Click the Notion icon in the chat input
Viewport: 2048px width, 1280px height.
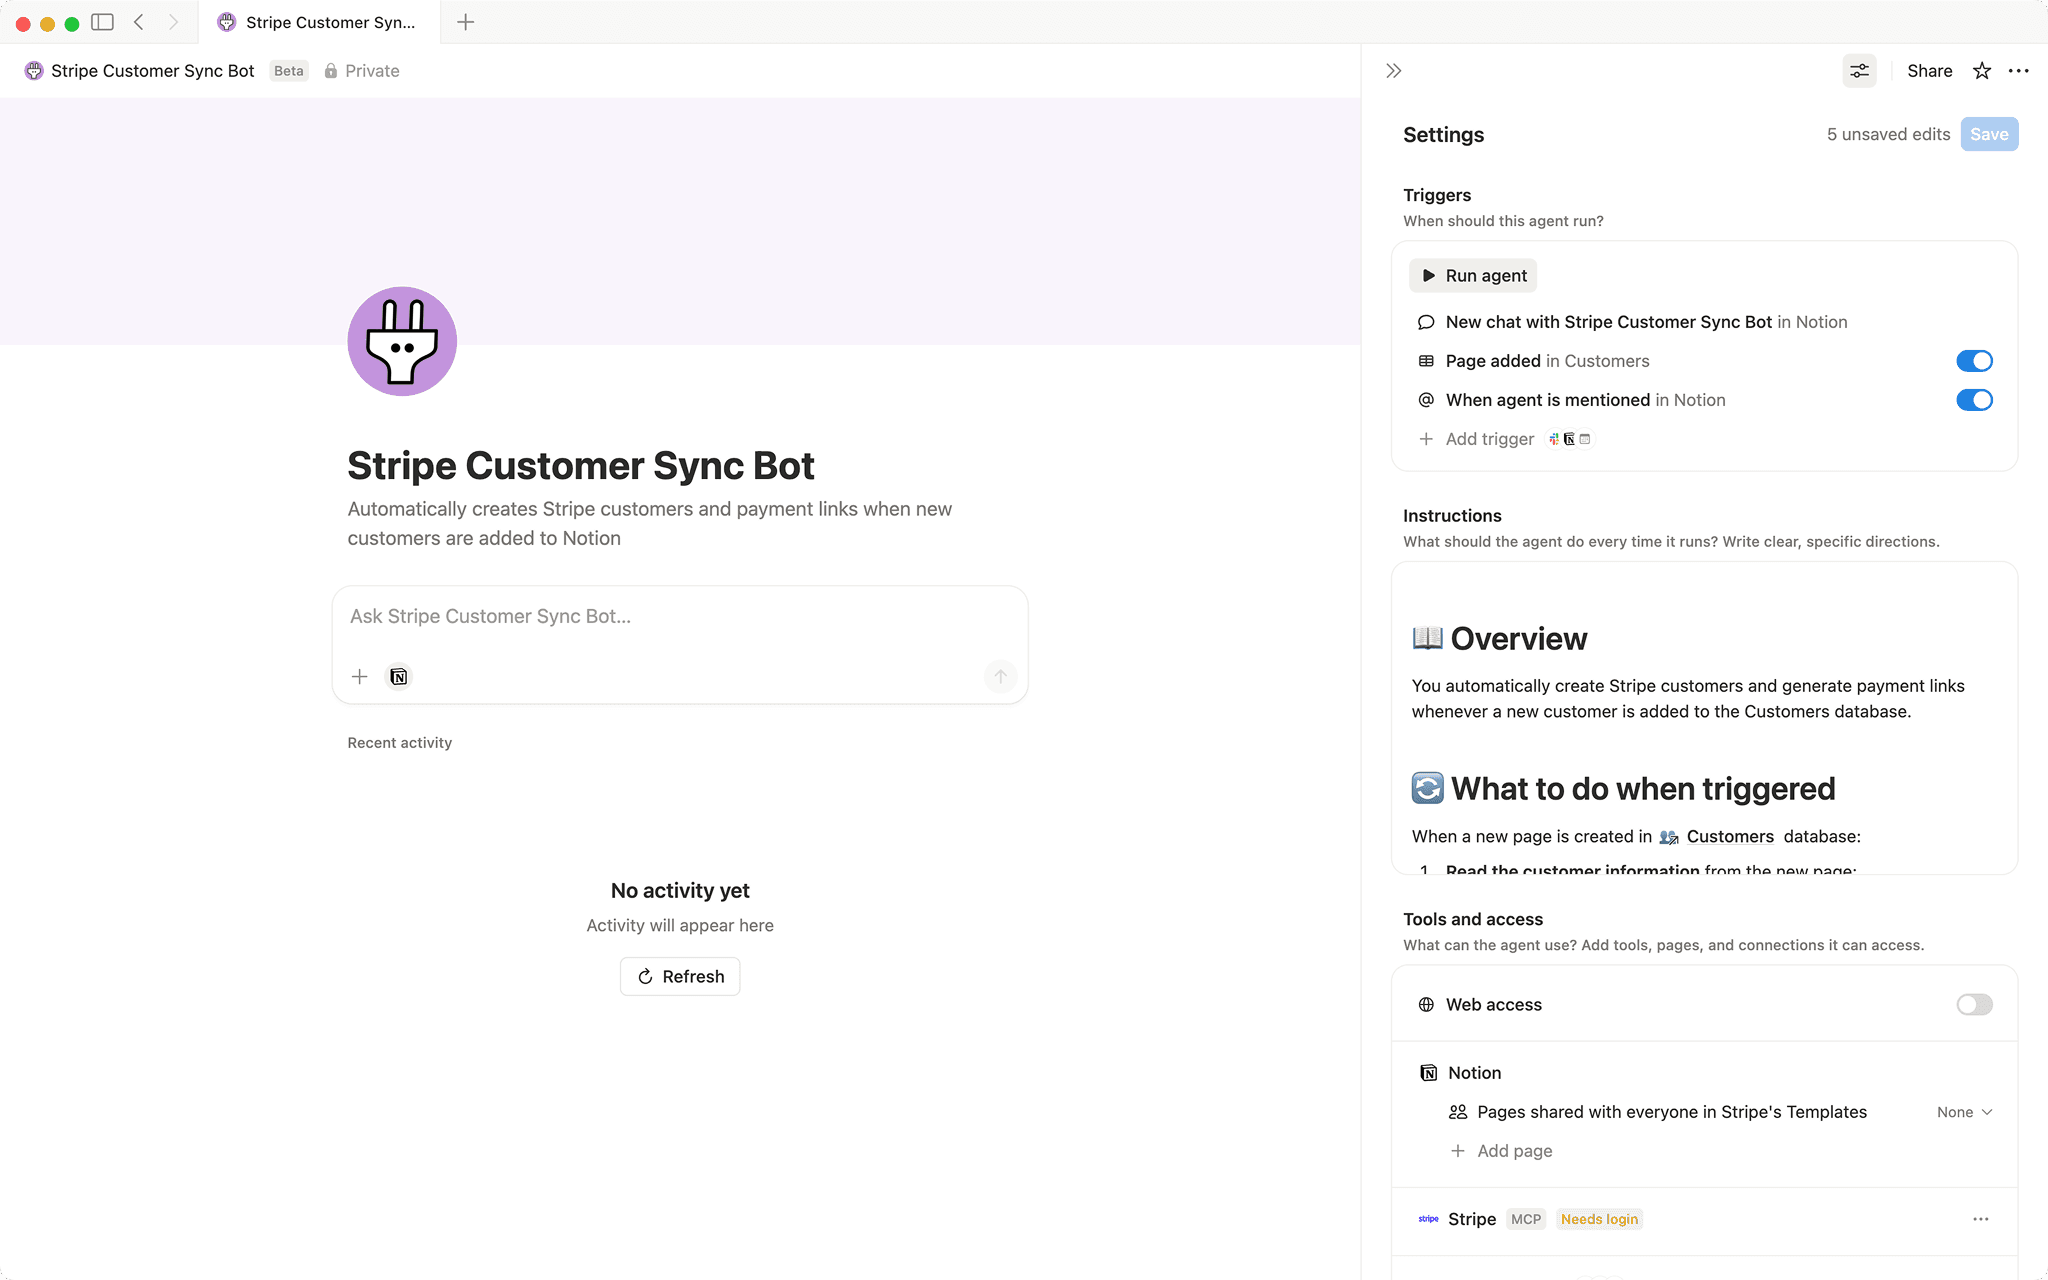point(398,677)
